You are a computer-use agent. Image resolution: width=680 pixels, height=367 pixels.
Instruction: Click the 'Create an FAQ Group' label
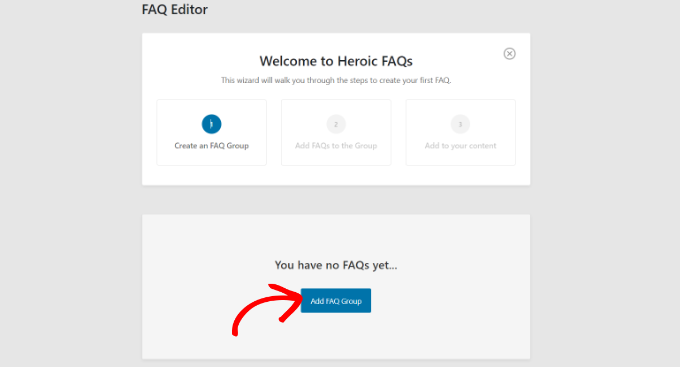(x=212, y=146)
